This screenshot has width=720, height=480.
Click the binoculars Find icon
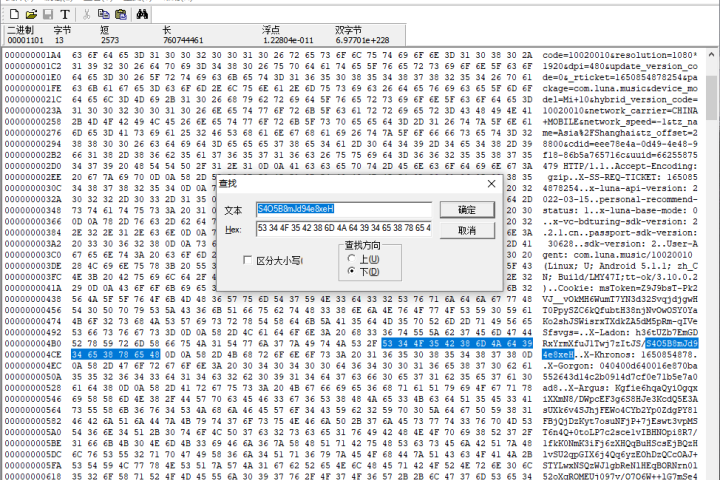tap(143, 15)
